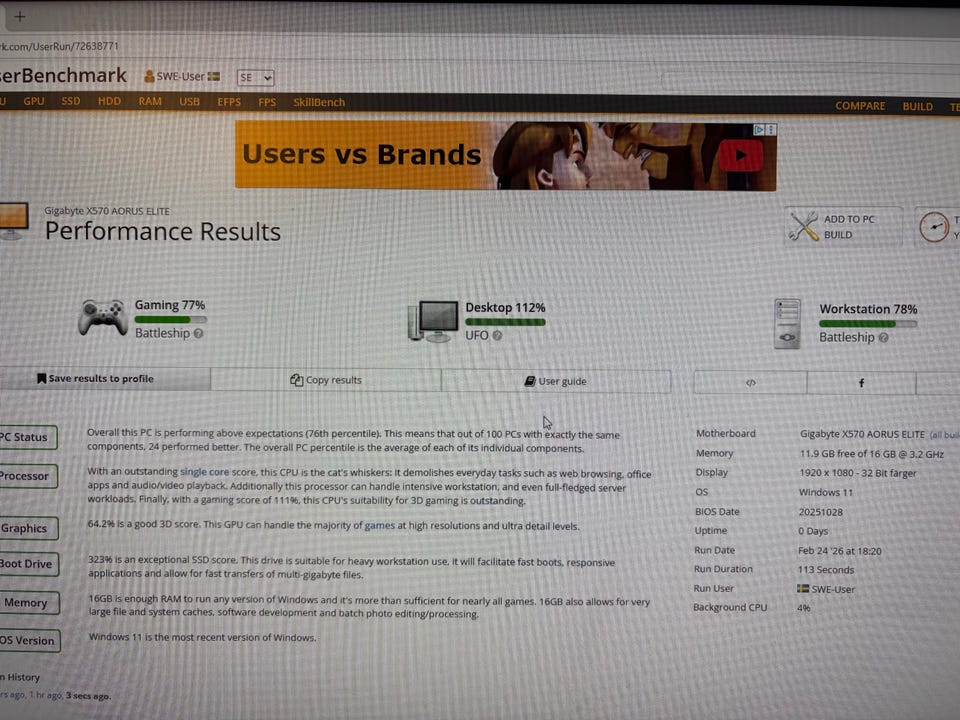Viewport: 960px width, 720px height.
Task: Click help icon next to Workstation Battleship
Action: (x=883, y=337)
